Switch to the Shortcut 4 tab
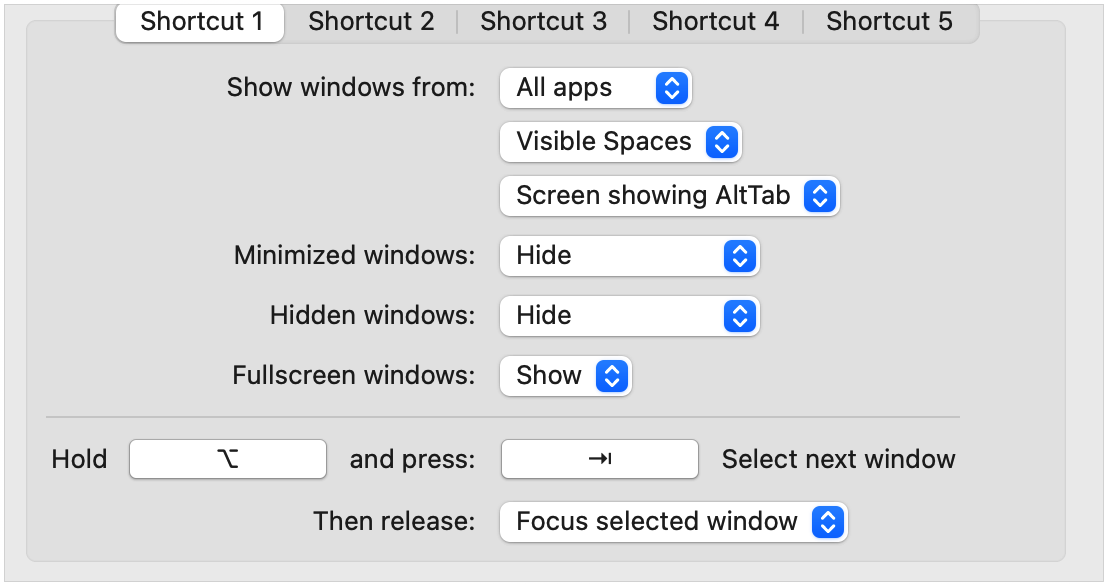1104x584 pixels. (715, 20)
